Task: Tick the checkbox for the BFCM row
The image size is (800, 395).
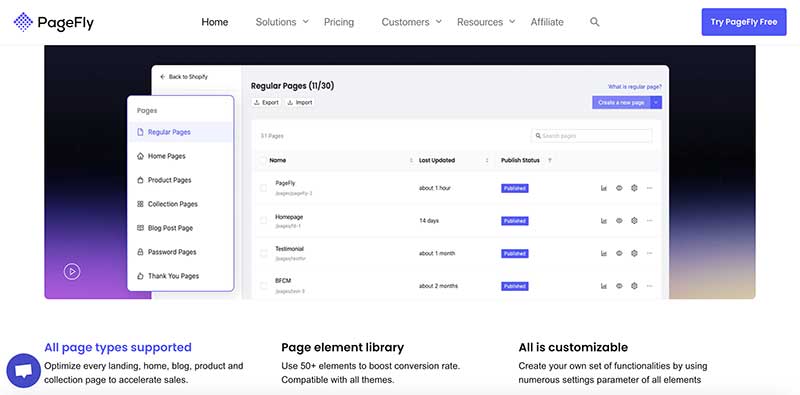Action: 263,286
